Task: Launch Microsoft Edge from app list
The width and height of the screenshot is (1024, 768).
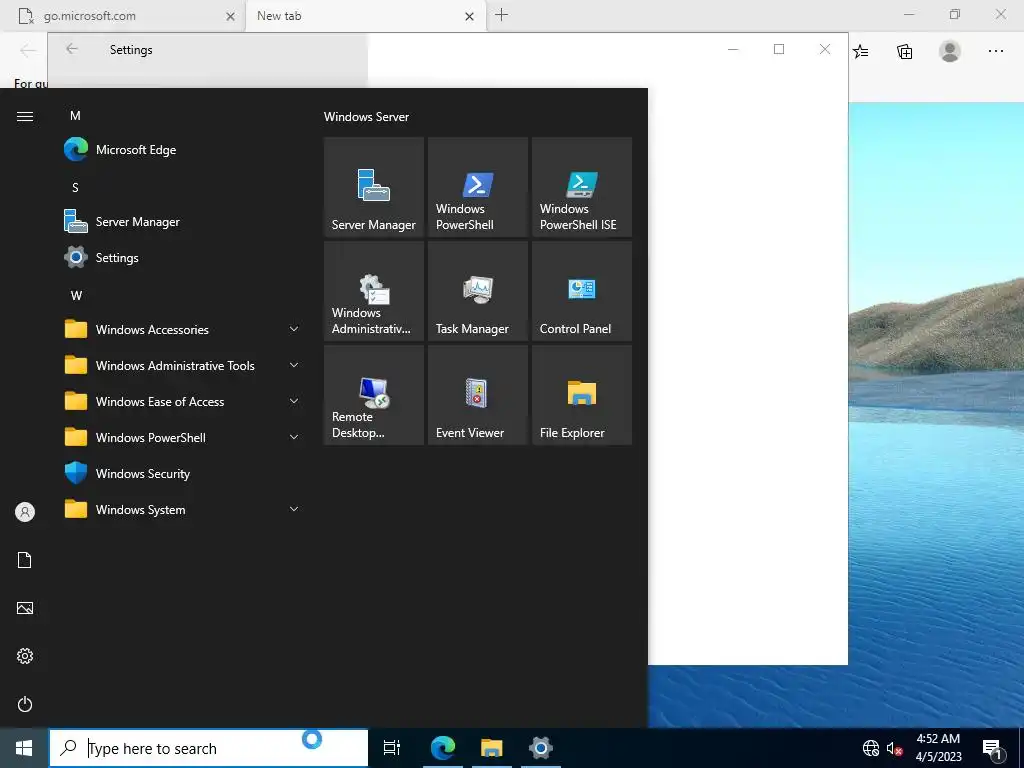Action: pos(185,150)
